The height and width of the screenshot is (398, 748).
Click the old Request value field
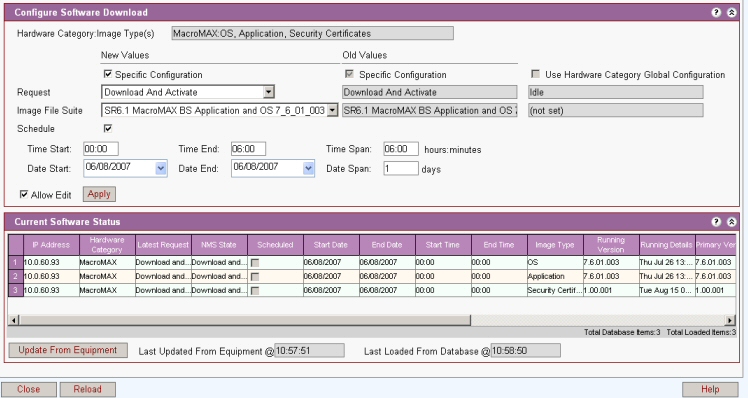click(x=430, y=92)
